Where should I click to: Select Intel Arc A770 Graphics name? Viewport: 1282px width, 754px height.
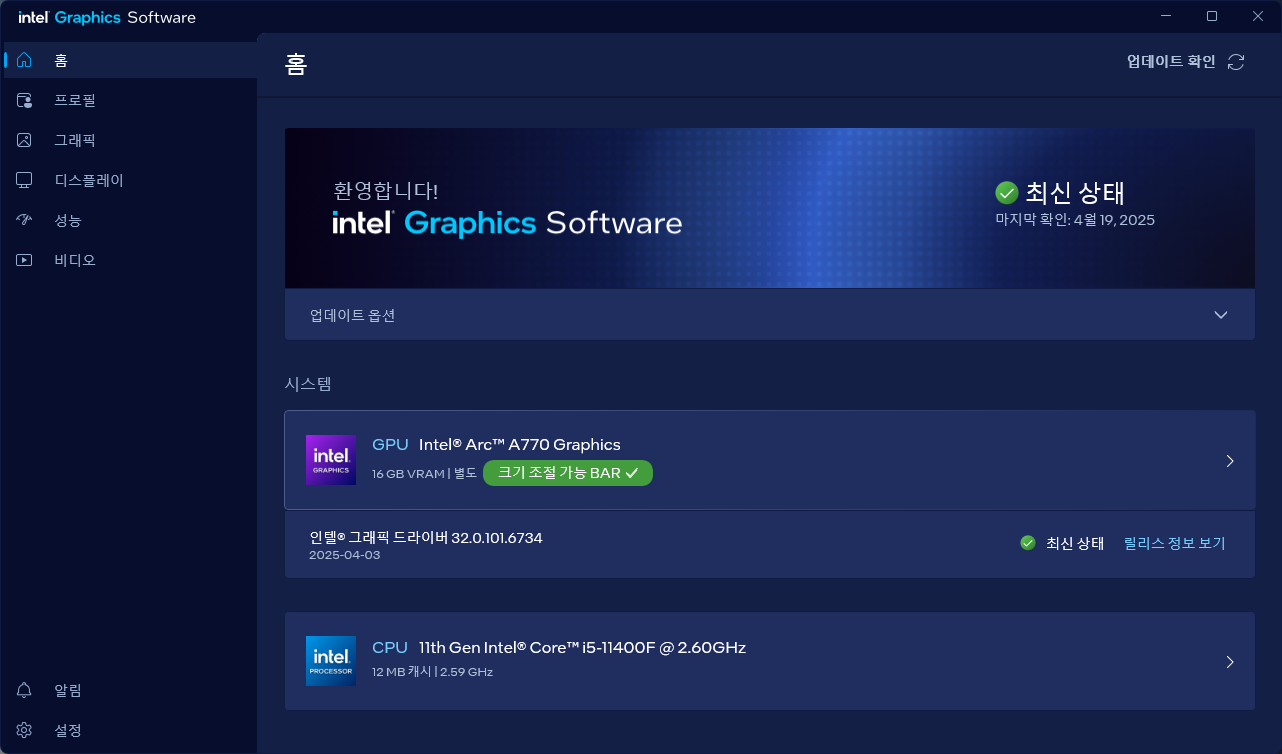(x=520, y=445)
